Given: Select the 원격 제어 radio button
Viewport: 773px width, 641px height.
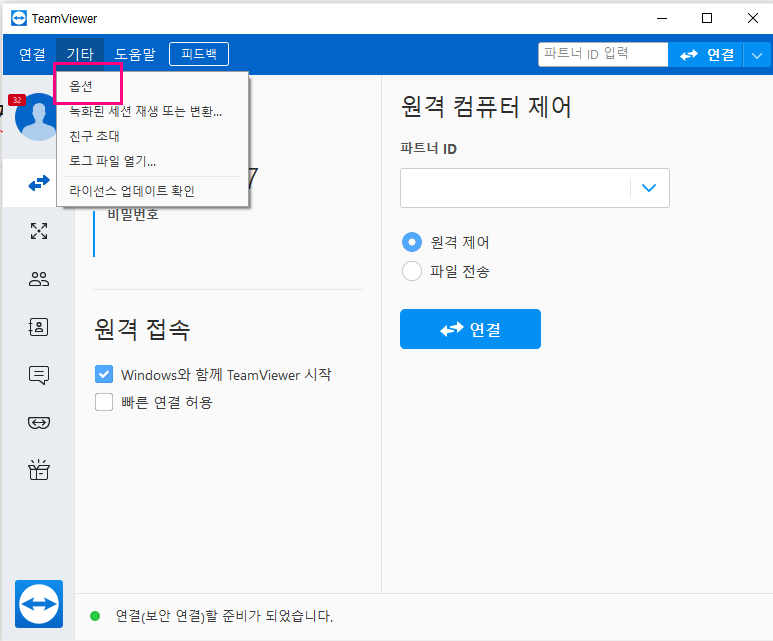Looking at the screenshot, I should pyautogui.click(x=412, y=242).
